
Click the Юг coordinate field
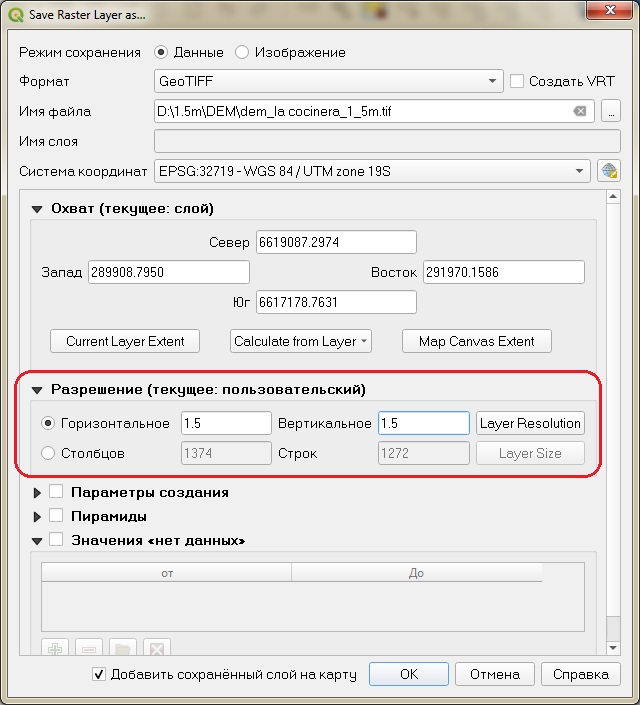point(336,302)
